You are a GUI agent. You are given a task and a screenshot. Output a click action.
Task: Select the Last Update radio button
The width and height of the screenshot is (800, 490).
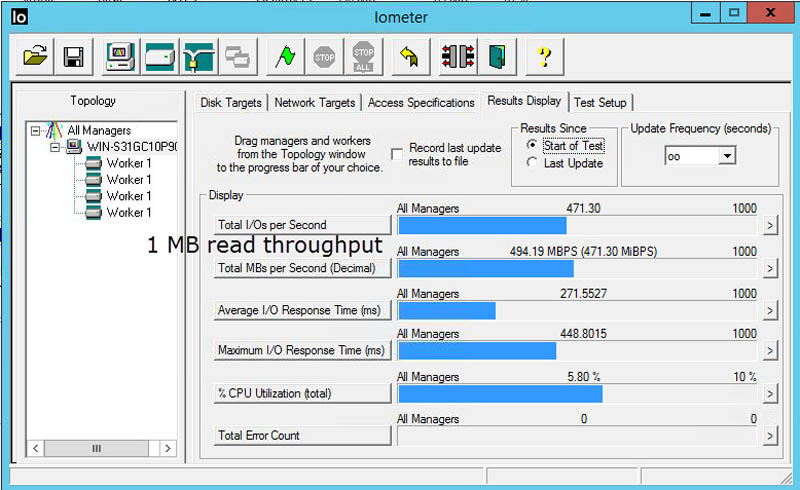tap(532, 162)
